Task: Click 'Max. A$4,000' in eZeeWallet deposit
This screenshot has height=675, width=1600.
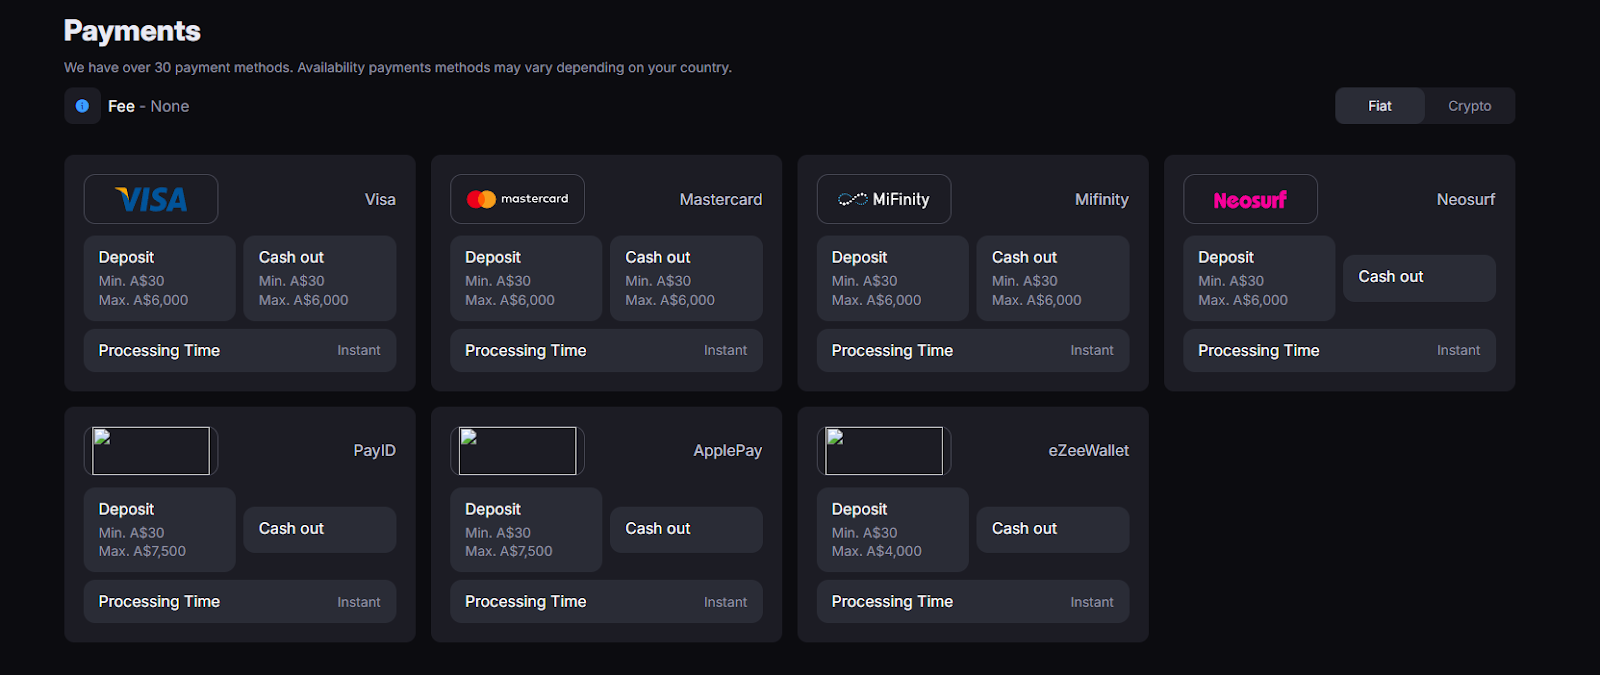Action: [x=877, y=552]
